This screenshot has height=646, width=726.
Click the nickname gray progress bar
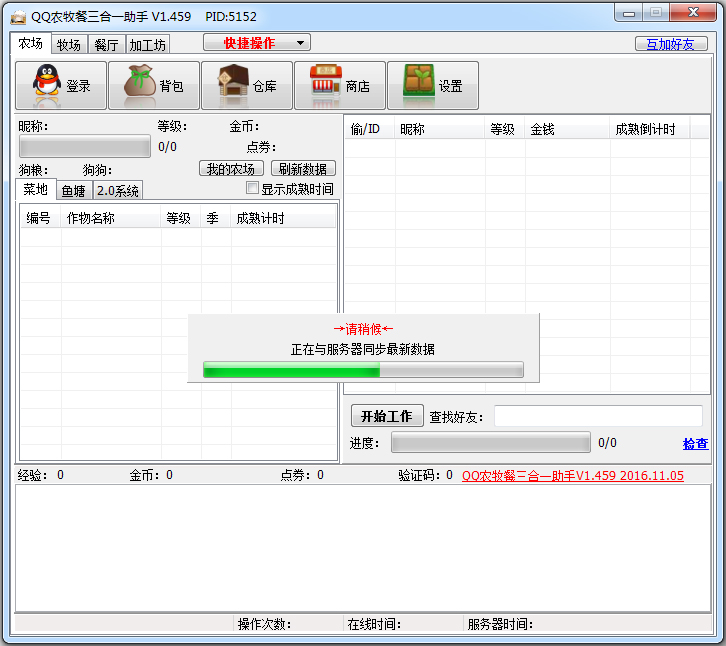pyautogui.click(x=85, y=147)
